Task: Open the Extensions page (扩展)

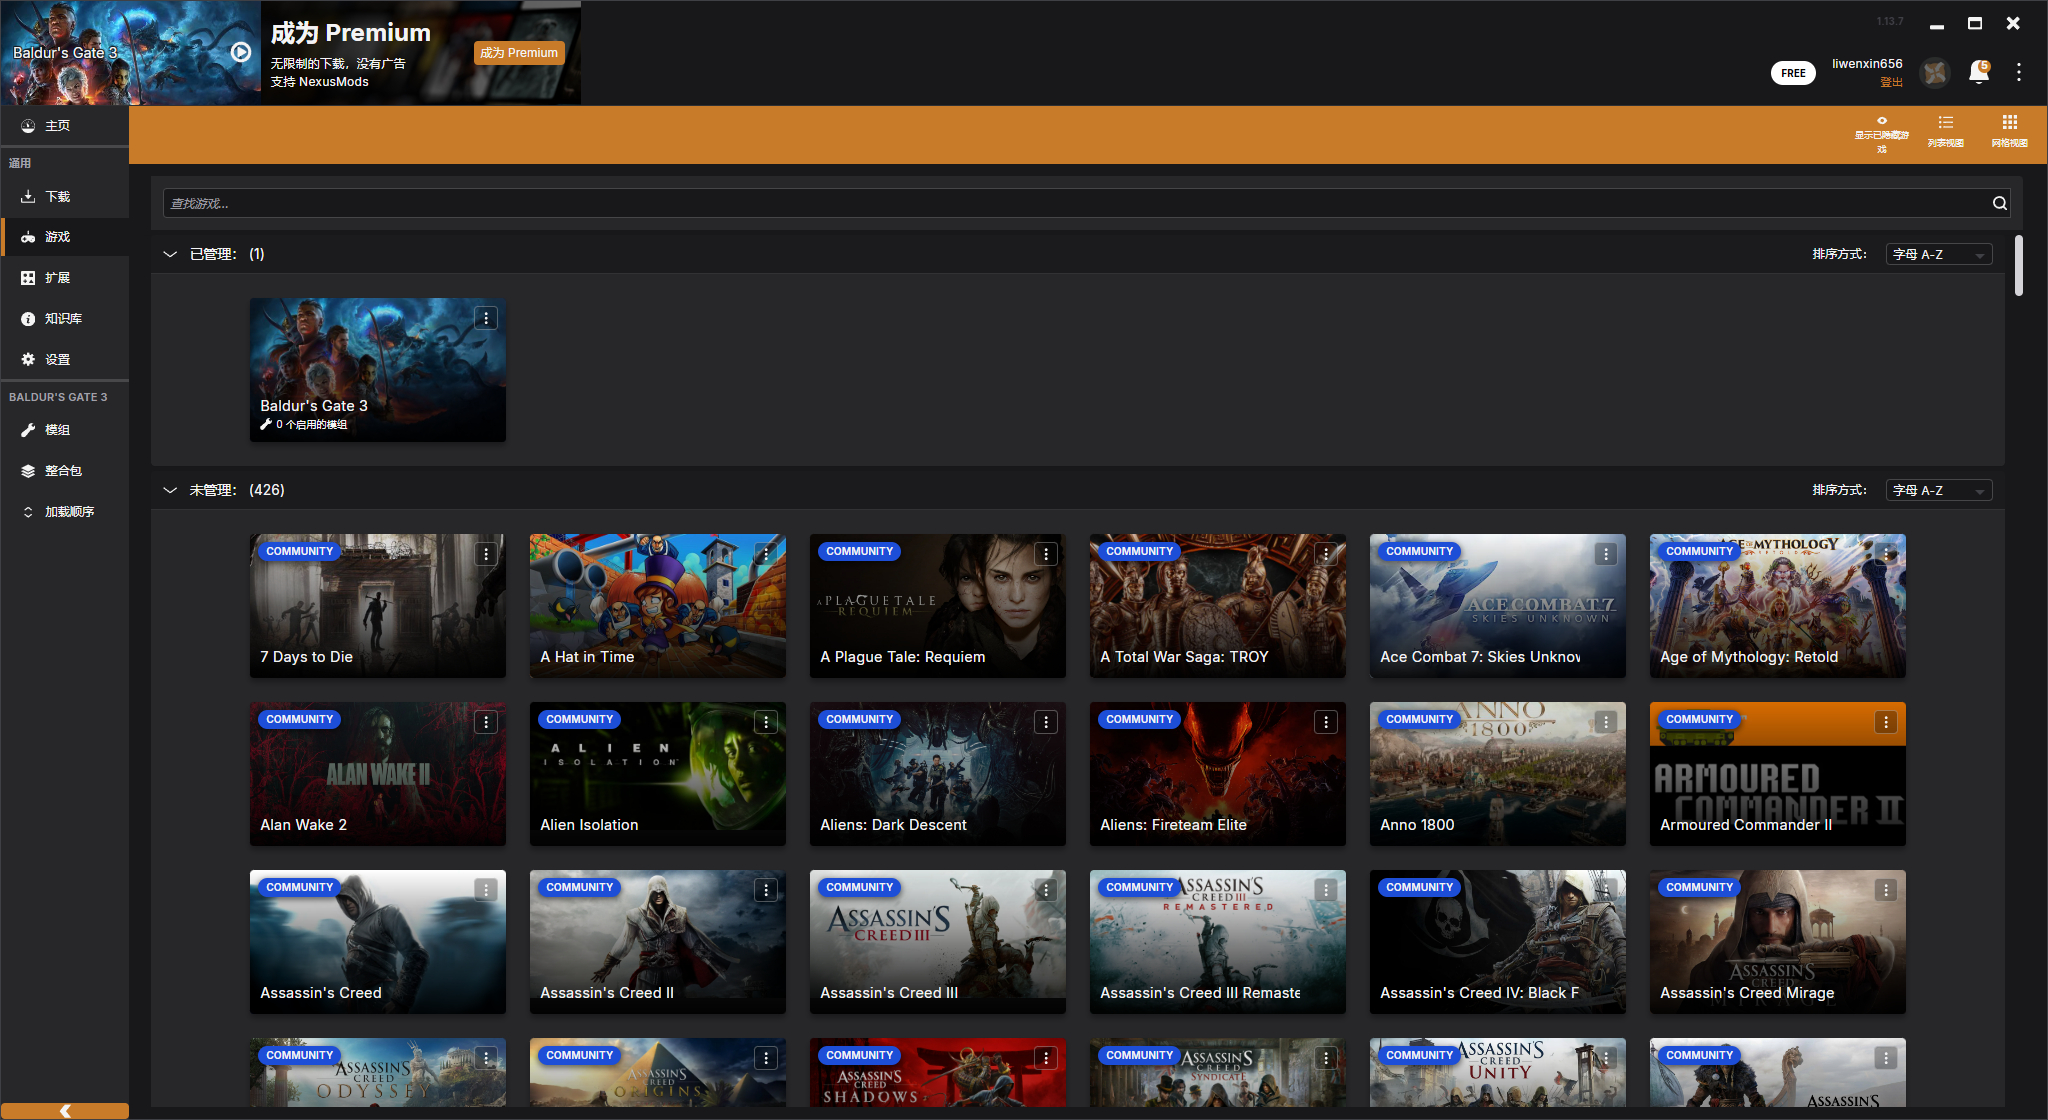Action: coord(64,278)
